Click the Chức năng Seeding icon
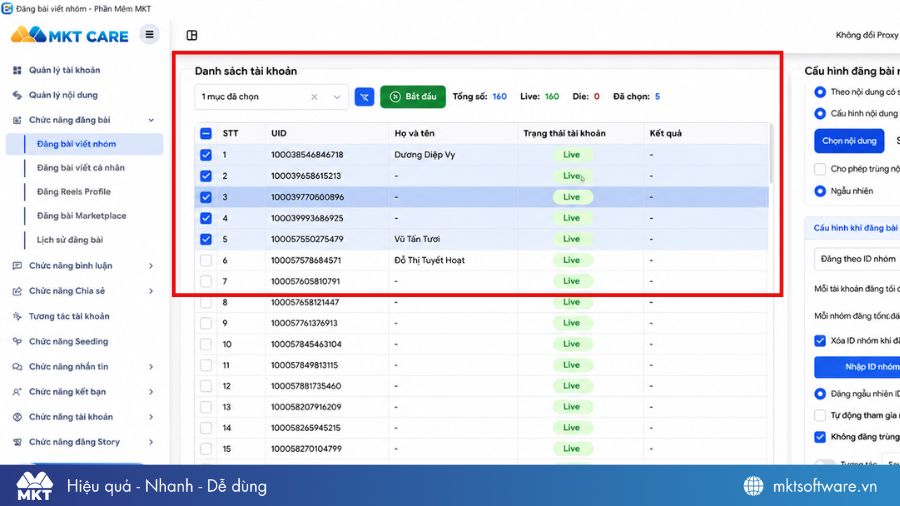Image resolution: width=900 pixels, height=506 pixels. click(17, 341)
